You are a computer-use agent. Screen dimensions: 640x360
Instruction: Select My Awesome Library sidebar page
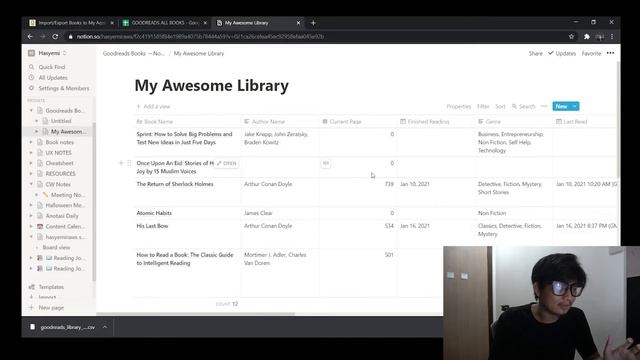tap(68, 131)
